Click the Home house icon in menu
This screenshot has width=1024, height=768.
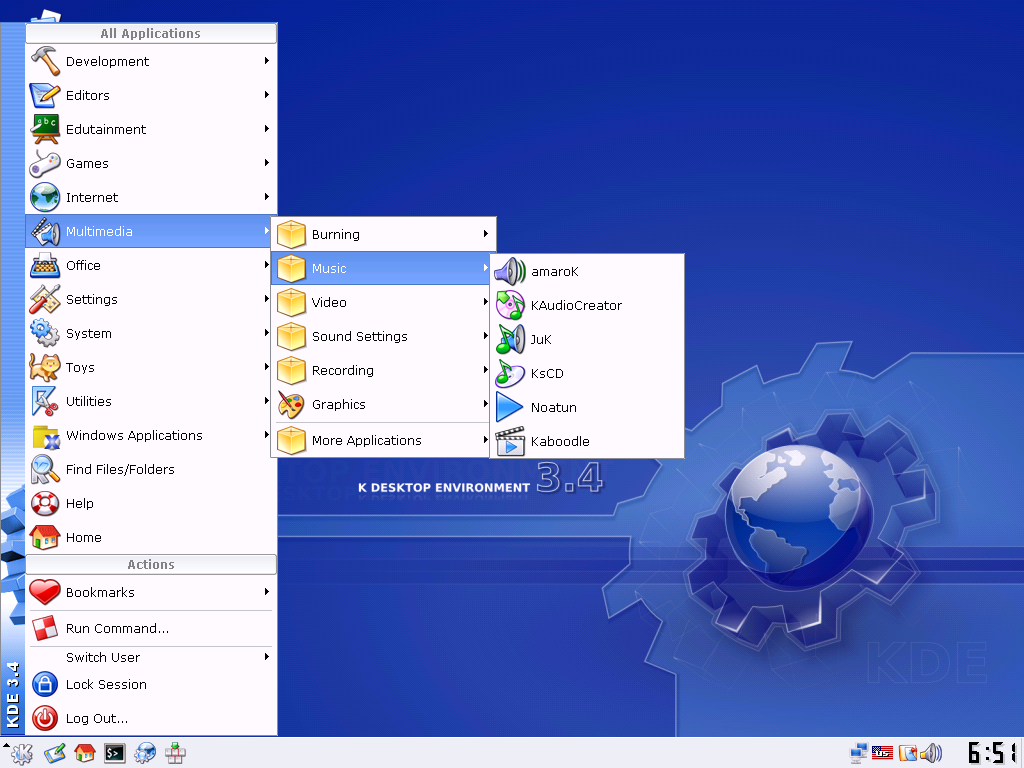45,537
